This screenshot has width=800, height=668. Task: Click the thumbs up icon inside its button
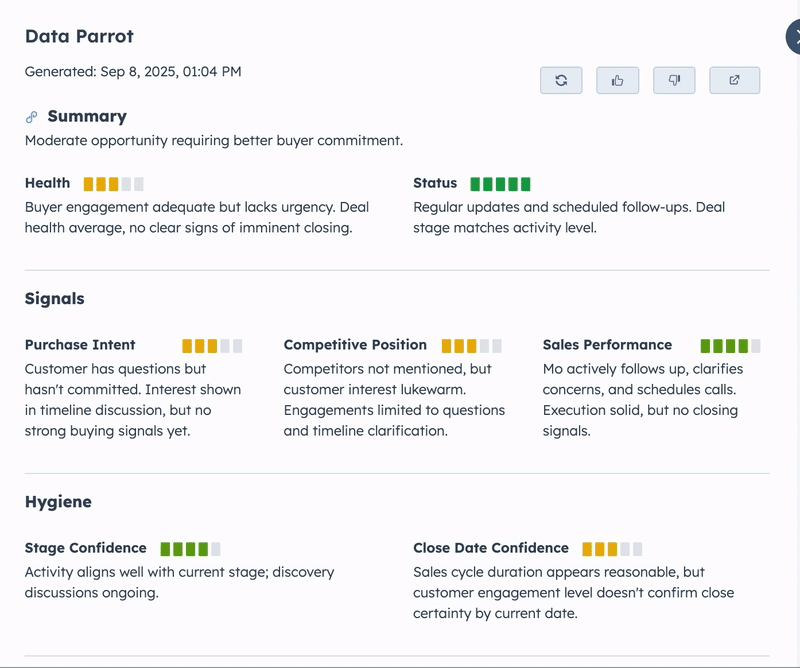tap(617, 80)
